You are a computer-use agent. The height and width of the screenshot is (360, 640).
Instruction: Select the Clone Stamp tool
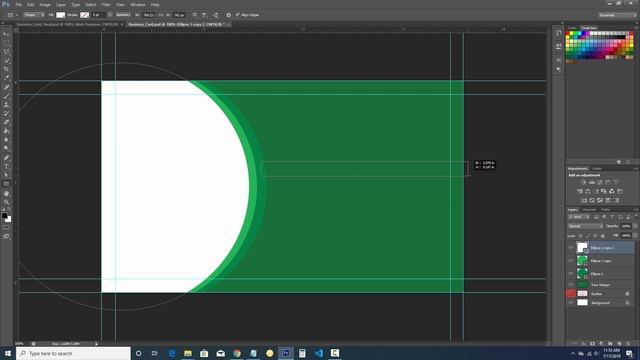(x=6, y=105)
